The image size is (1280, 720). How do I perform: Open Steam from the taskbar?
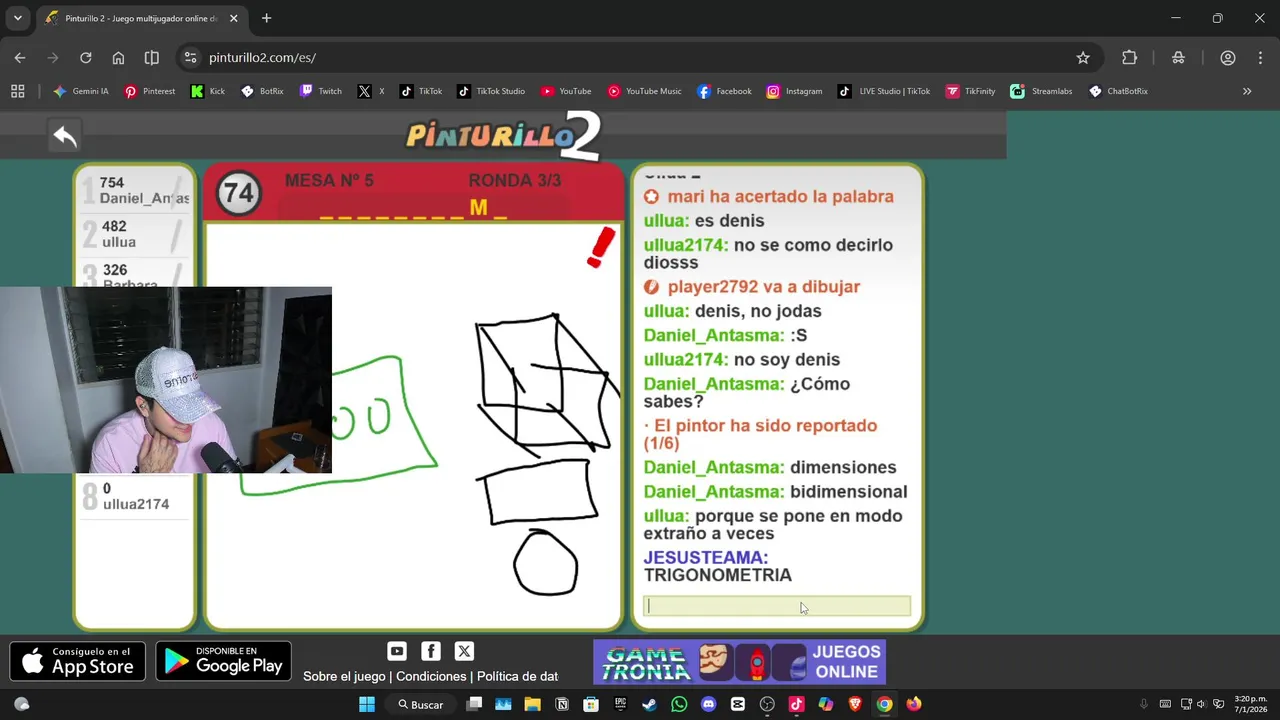649,704
